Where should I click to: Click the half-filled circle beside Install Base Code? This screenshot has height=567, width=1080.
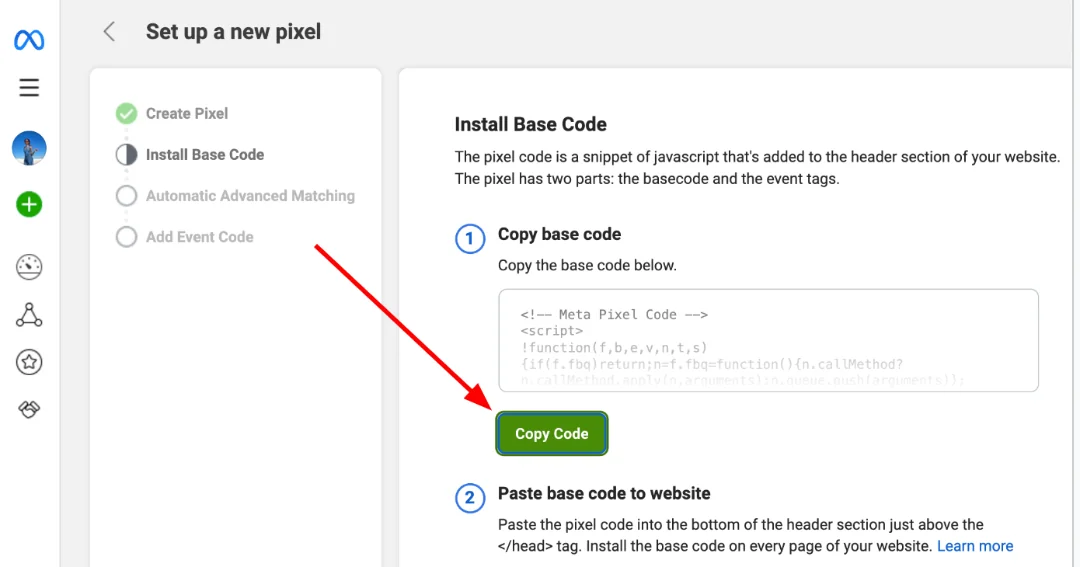pos(126,154)
